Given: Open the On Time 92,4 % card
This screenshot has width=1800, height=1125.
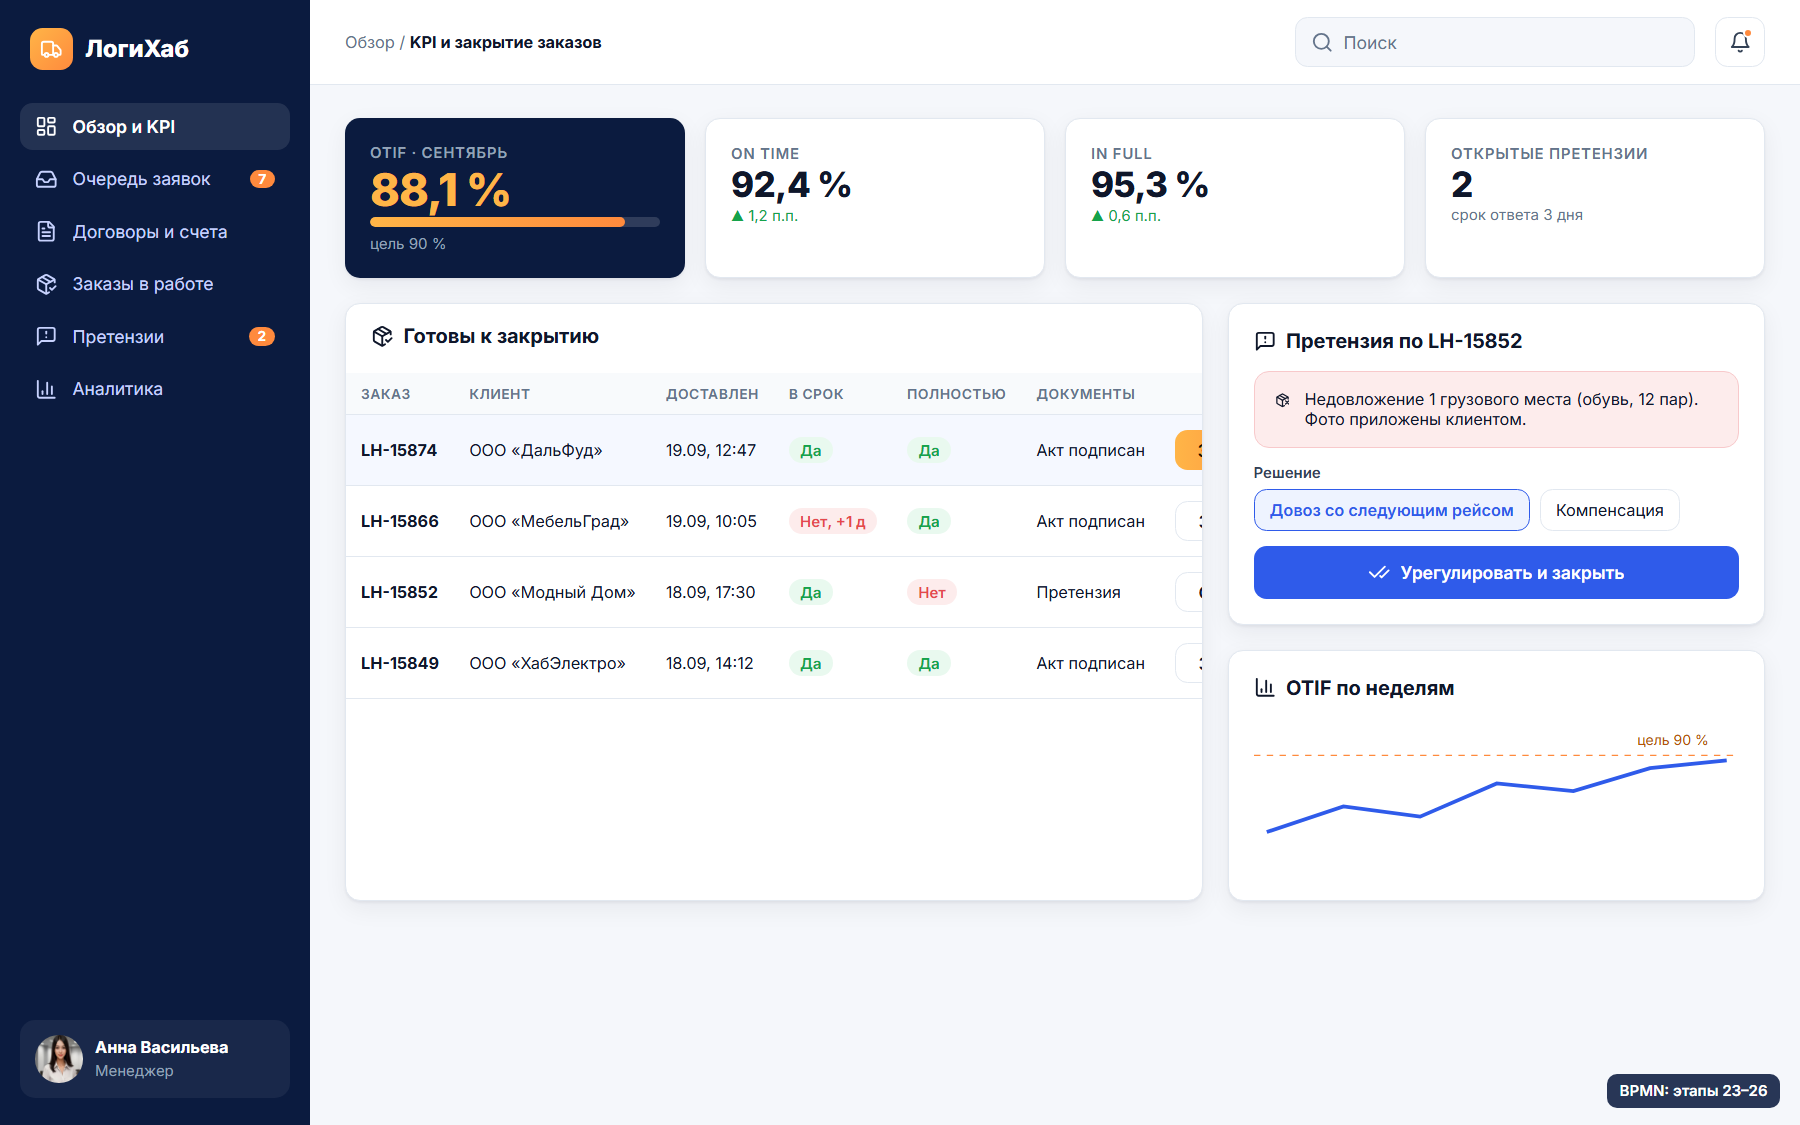Looking at the screenshot, I should tap(875, 198).
